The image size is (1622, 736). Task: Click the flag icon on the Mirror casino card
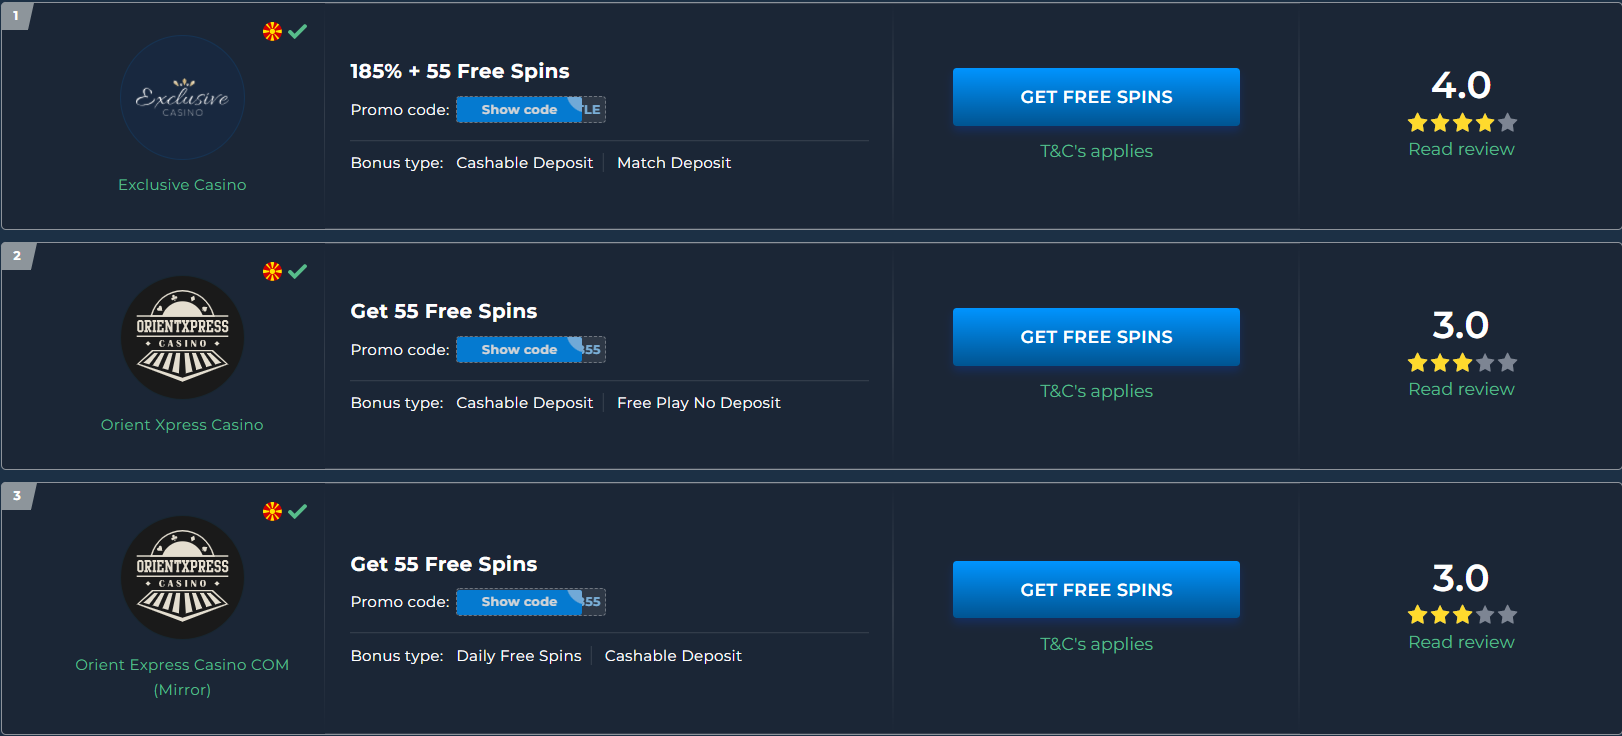tap(272, 511)
